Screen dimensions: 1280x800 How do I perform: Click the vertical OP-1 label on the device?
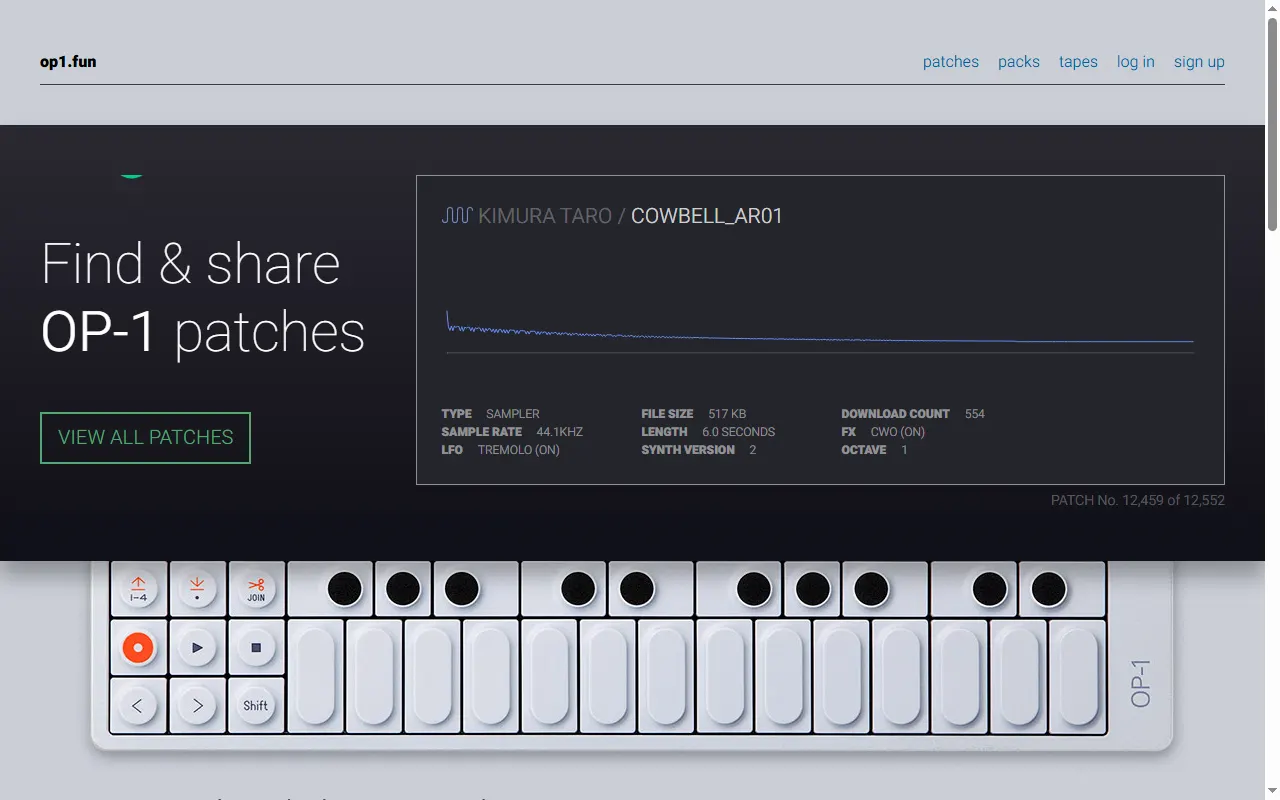point(1141,683)
